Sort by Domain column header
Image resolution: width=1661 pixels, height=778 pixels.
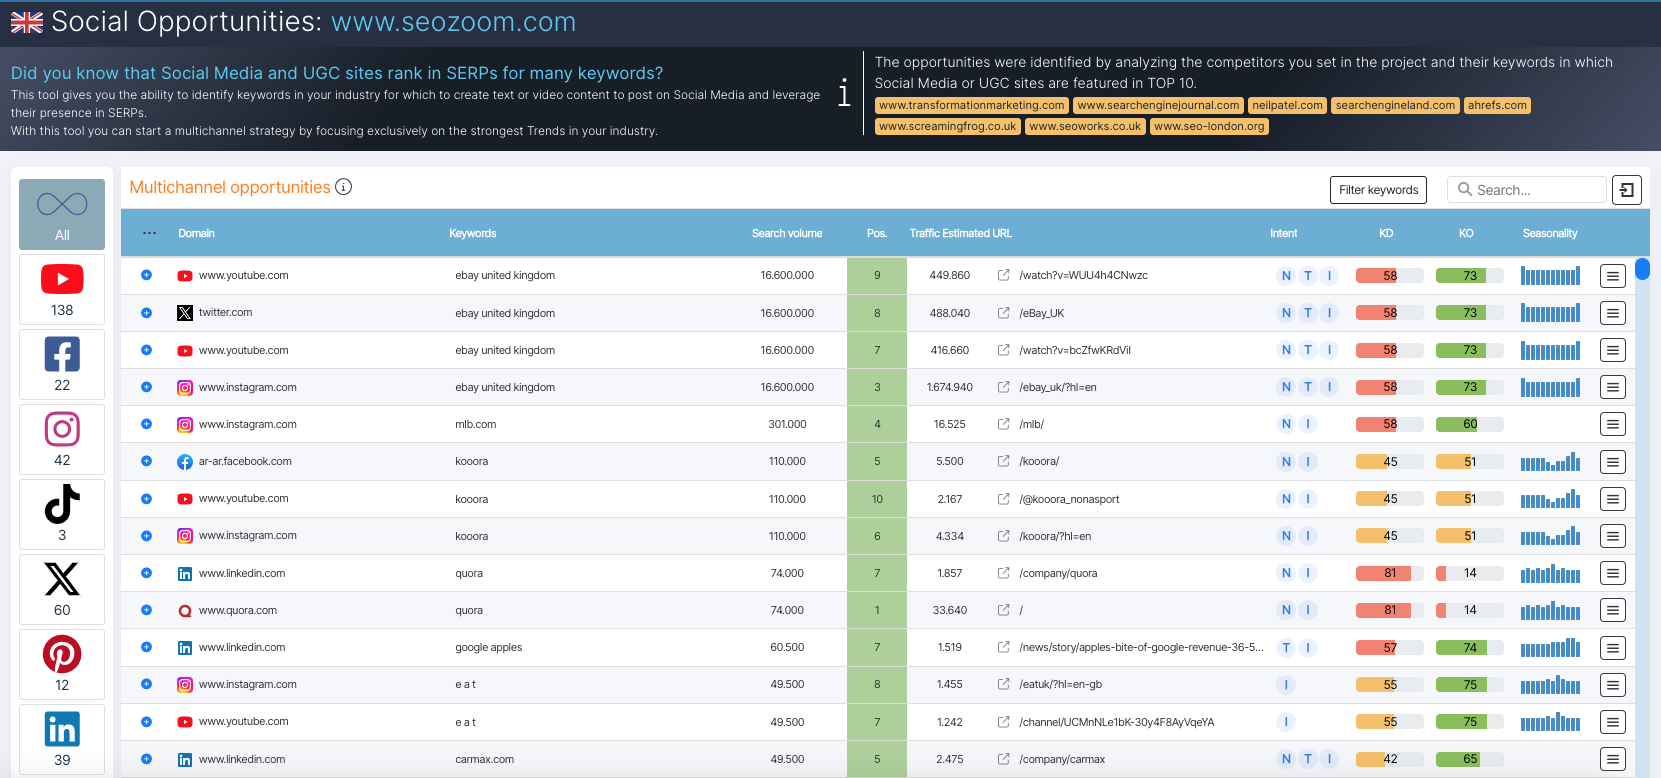[196, 233]
